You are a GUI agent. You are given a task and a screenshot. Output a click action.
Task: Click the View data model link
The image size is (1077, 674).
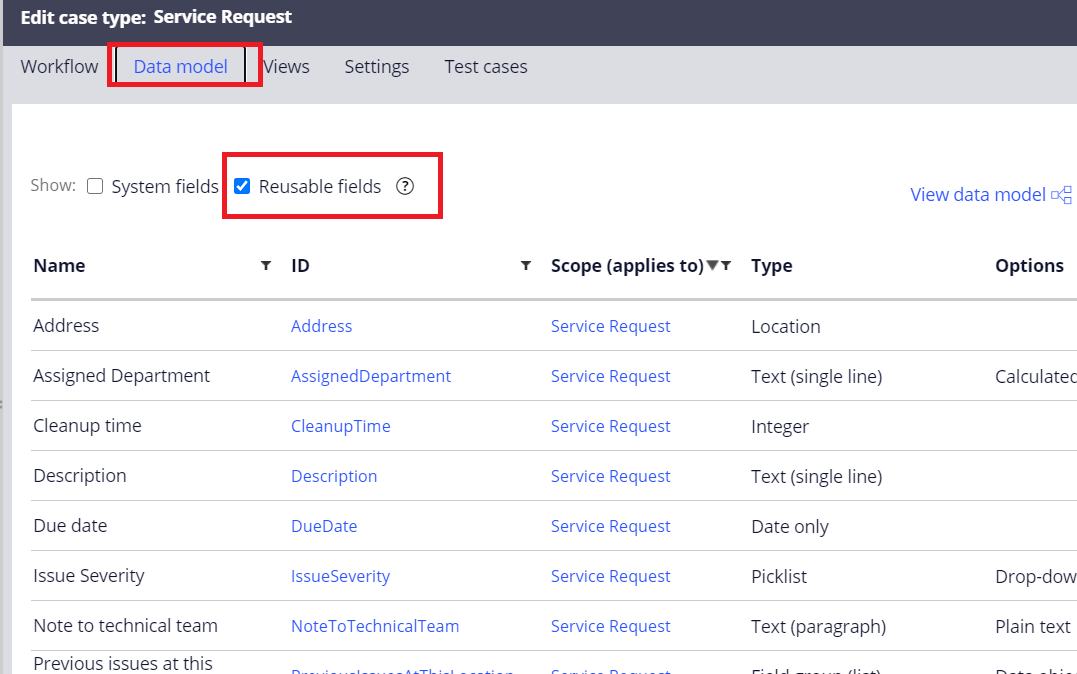point(977,194)
